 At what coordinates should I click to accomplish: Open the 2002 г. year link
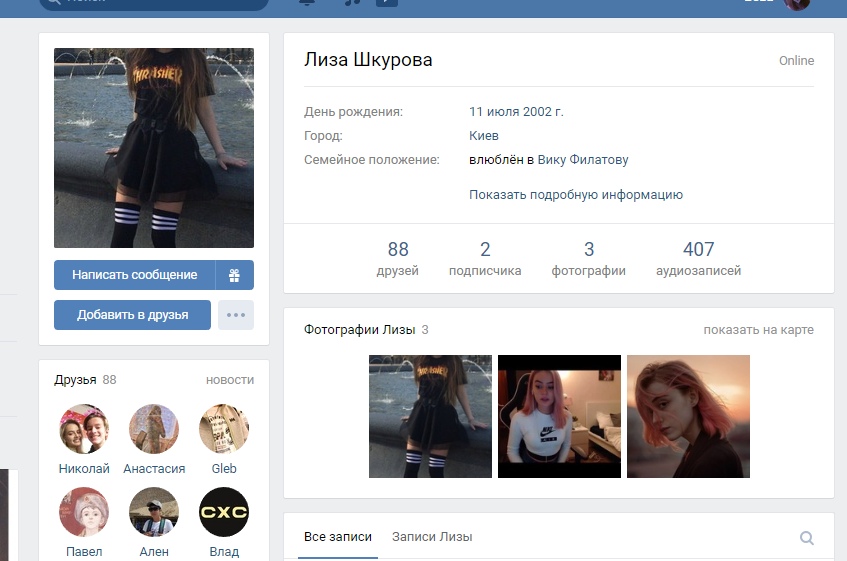[543, 112]
